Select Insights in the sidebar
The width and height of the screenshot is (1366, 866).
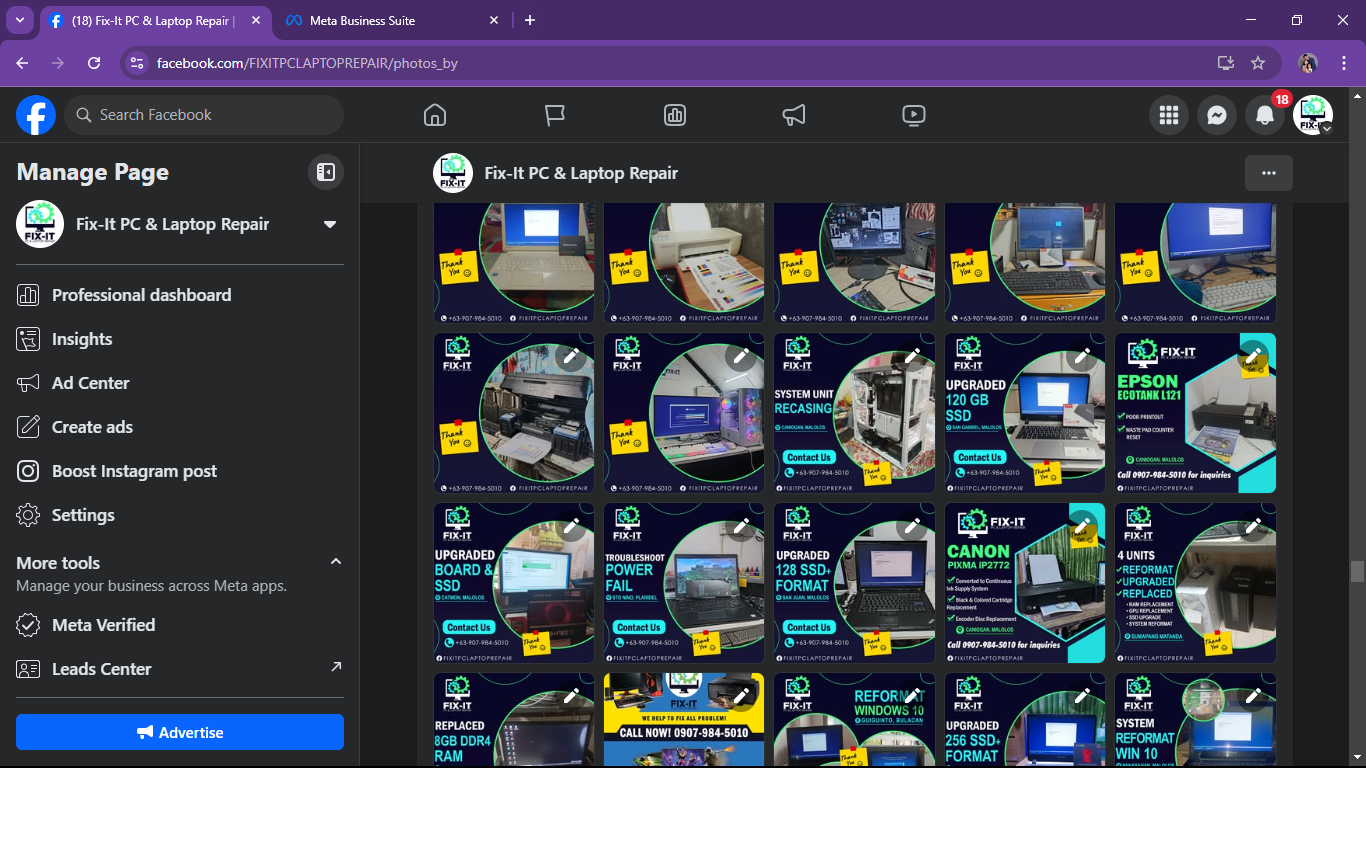(x=82, y=339)
